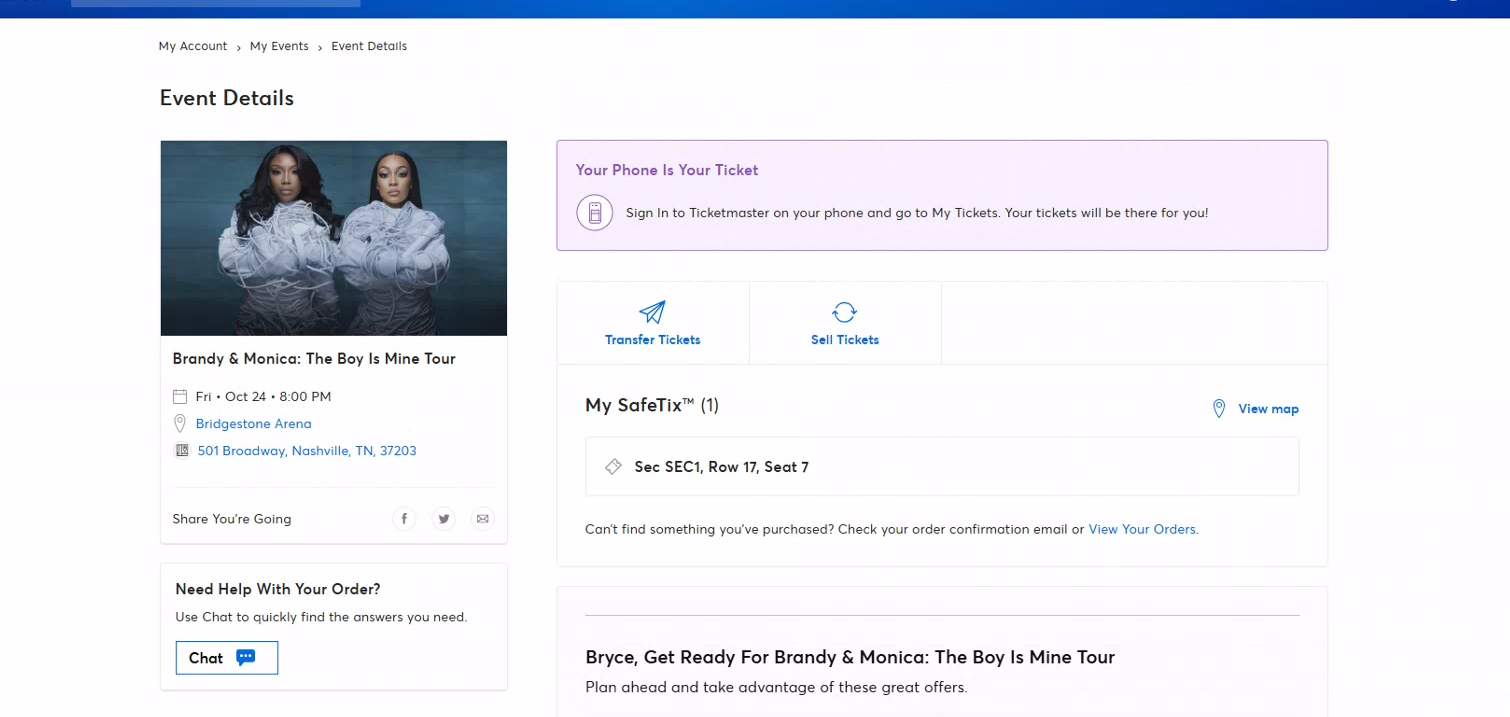
Task: Click the phone icon in ticket banner
Action: click(x=595, y=212)
